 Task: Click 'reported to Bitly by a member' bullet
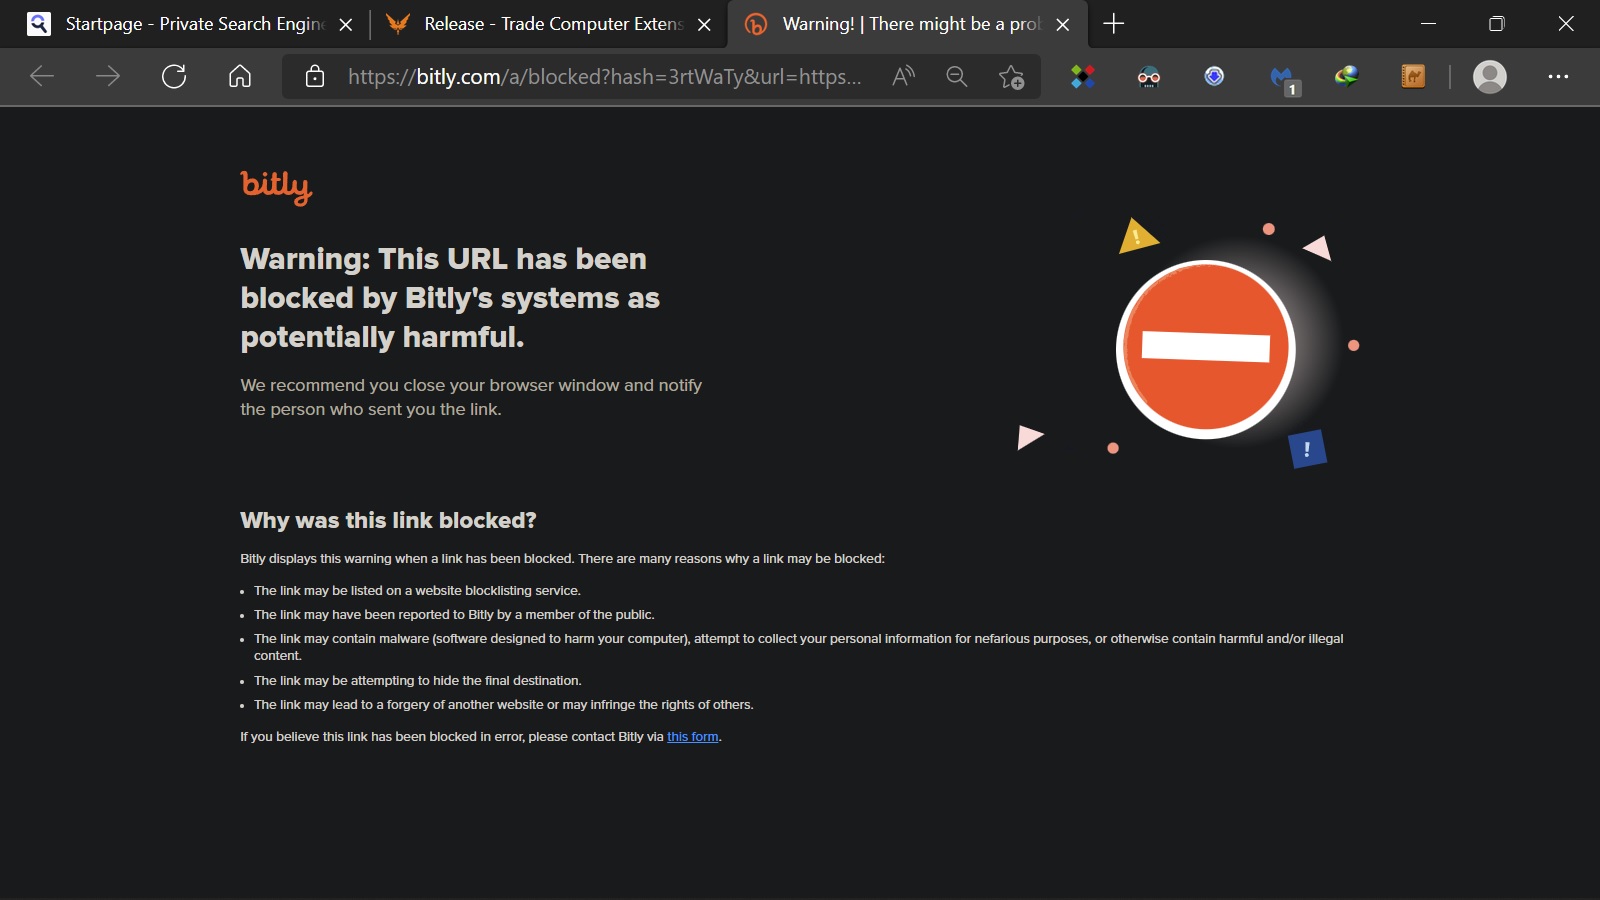pos(454,615)
